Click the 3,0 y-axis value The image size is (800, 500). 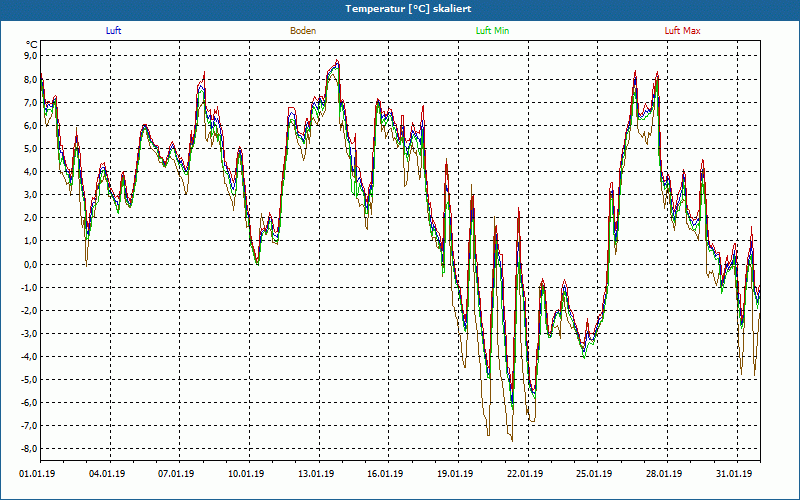[x=31, y=194]
